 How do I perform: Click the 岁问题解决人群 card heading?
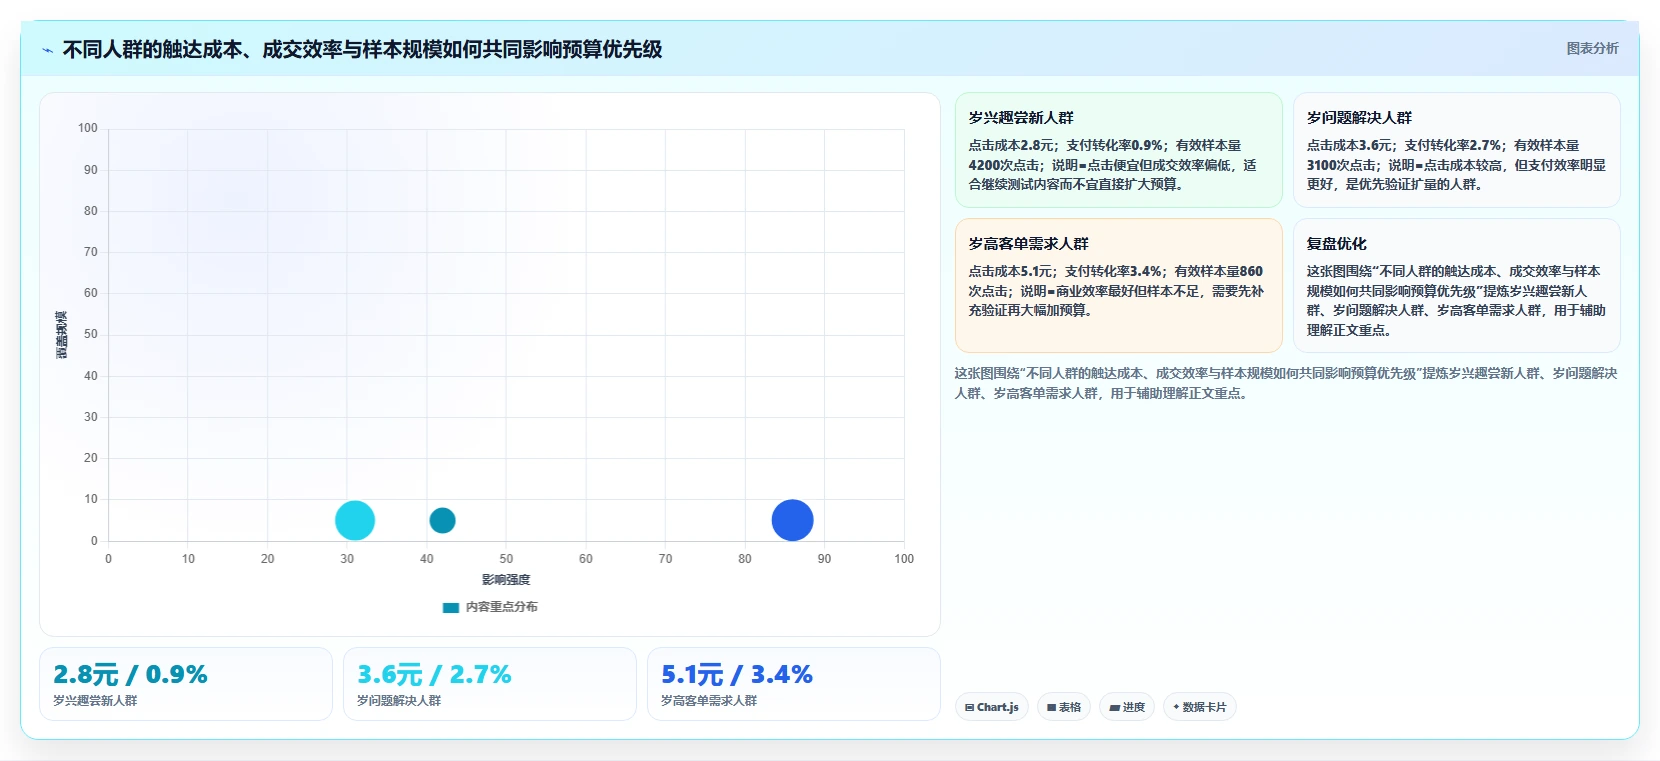point(1359,117)
